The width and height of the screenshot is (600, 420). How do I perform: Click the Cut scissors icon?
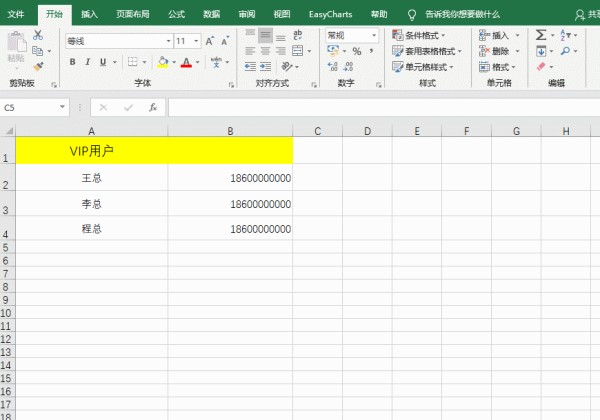click(38, 34)
